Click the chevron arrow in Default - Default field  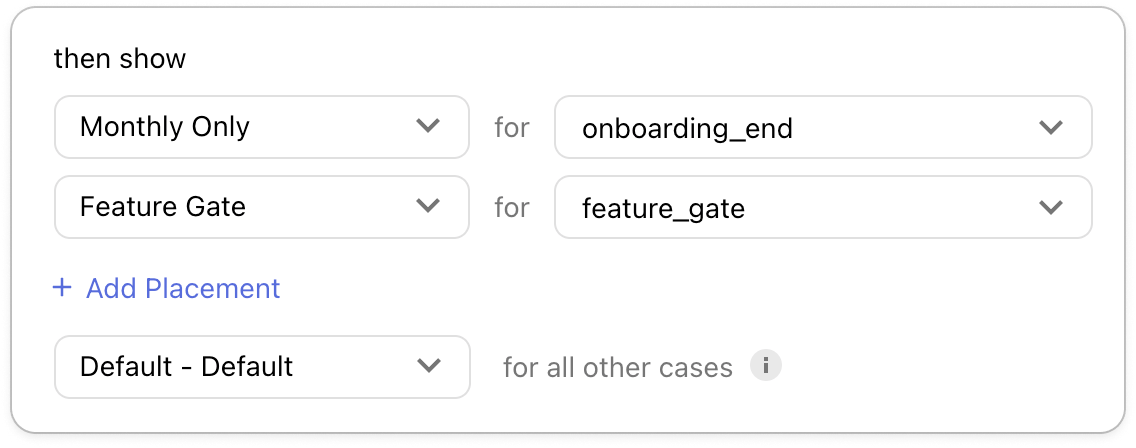[x=428, y=366]
